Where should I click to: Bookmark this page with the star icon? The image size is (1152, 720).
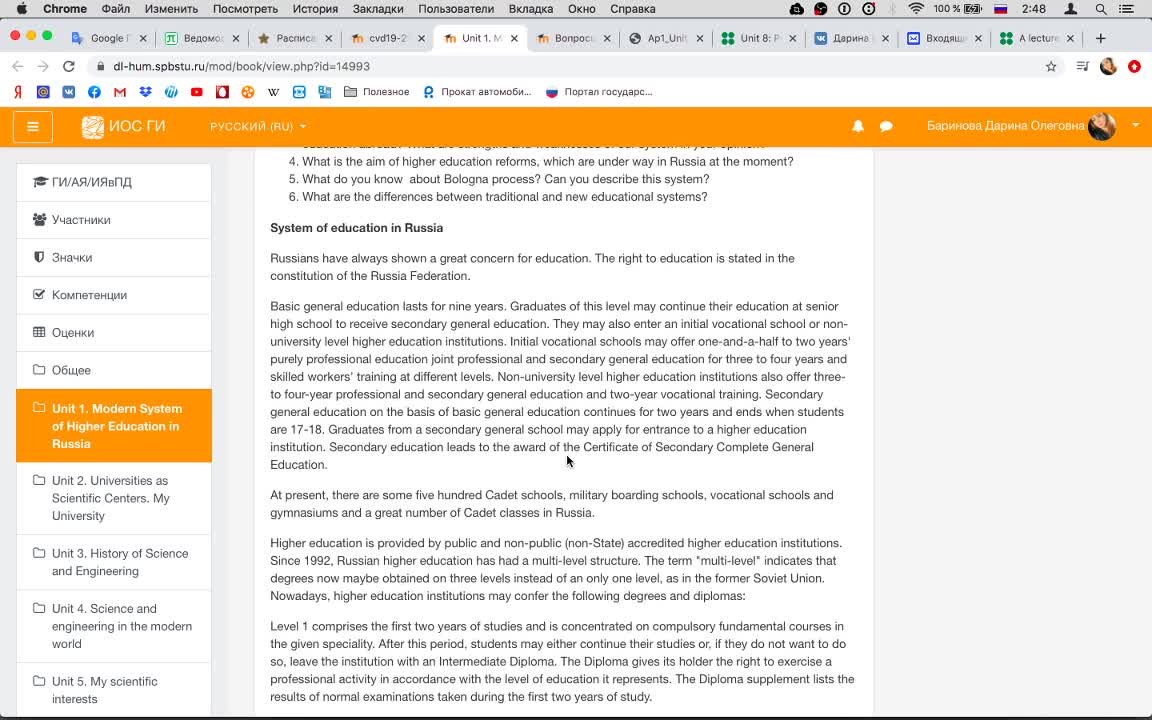1051,66
